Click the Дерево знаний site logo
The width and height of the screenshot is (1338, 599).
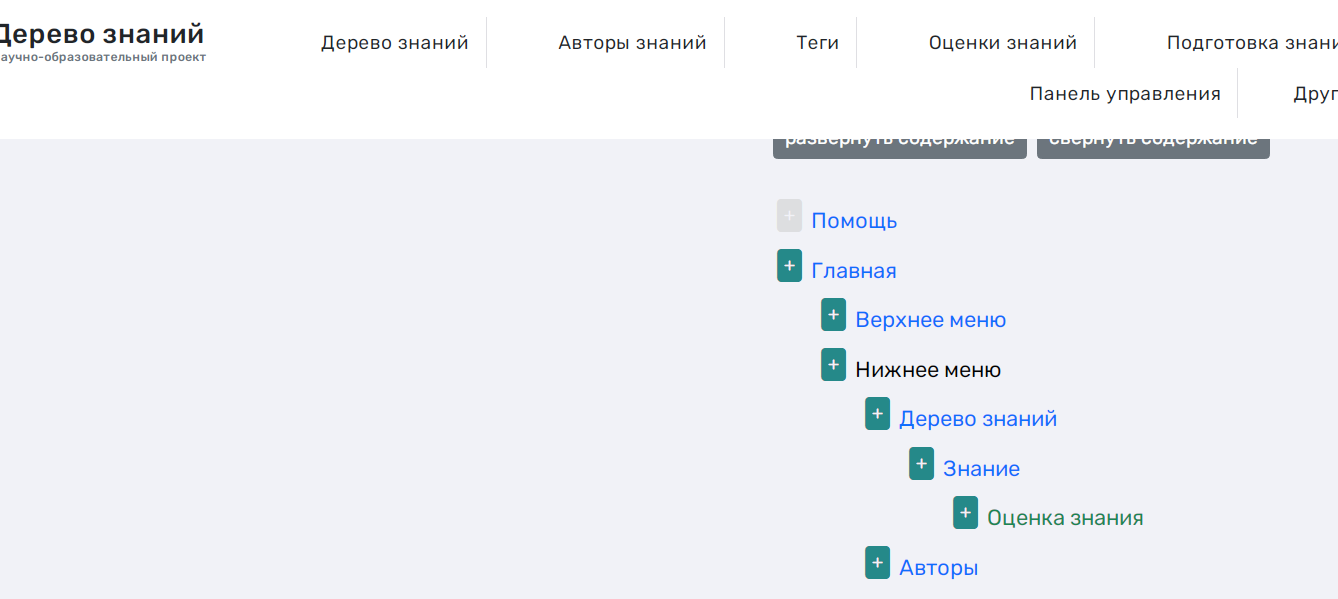point(100,33)
